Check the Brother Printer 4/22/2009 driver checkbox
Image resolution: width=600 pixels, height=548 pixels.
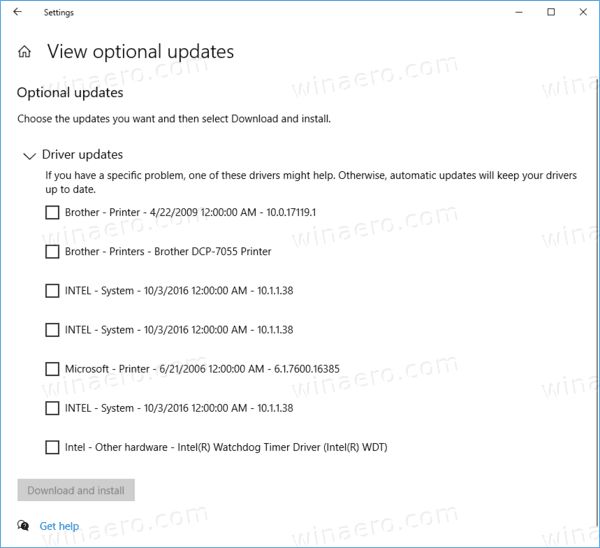(52, 212)
